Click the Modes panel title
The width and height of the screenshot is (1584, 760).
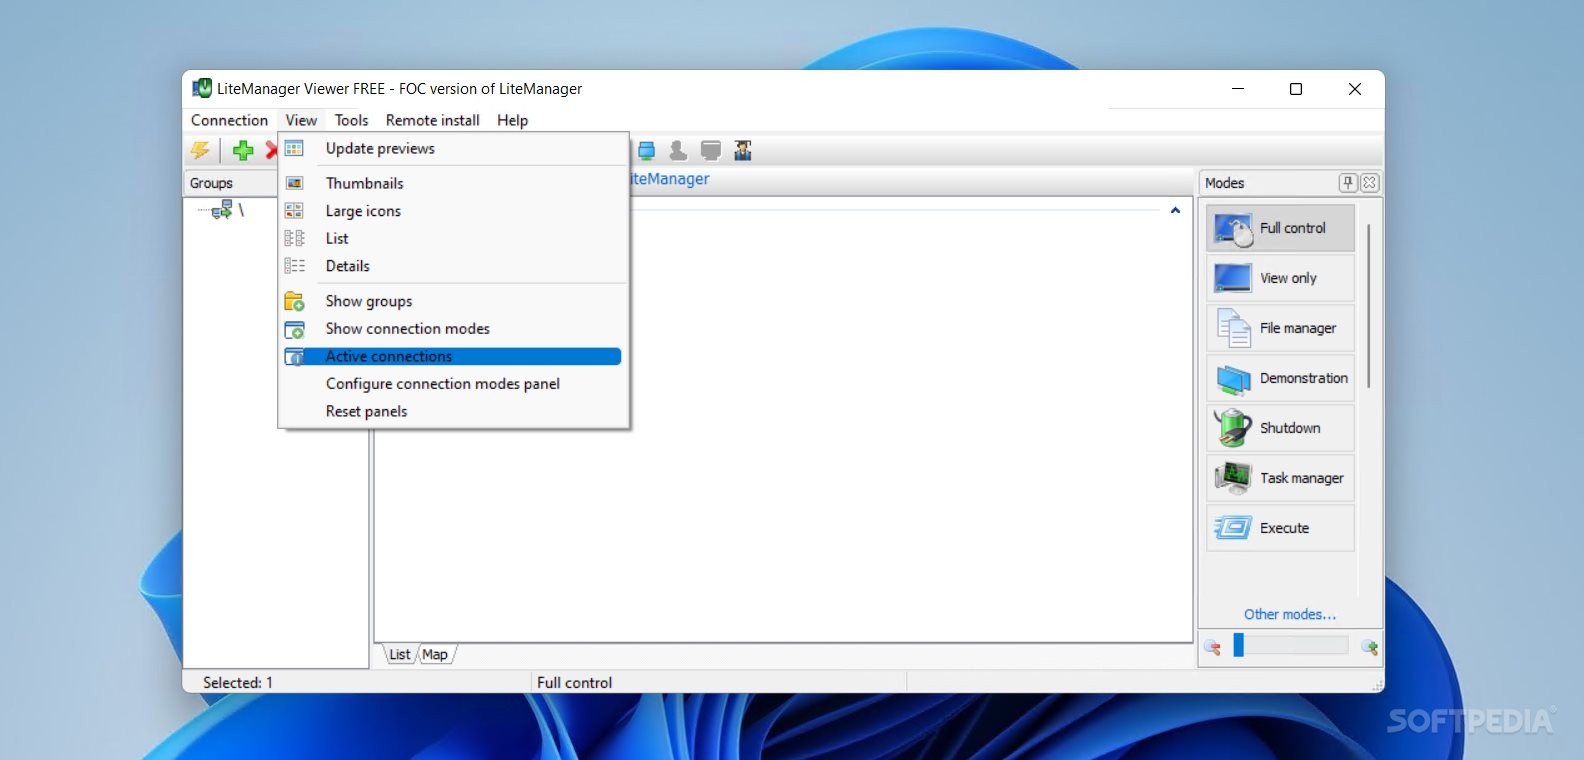coord(1224,183)
